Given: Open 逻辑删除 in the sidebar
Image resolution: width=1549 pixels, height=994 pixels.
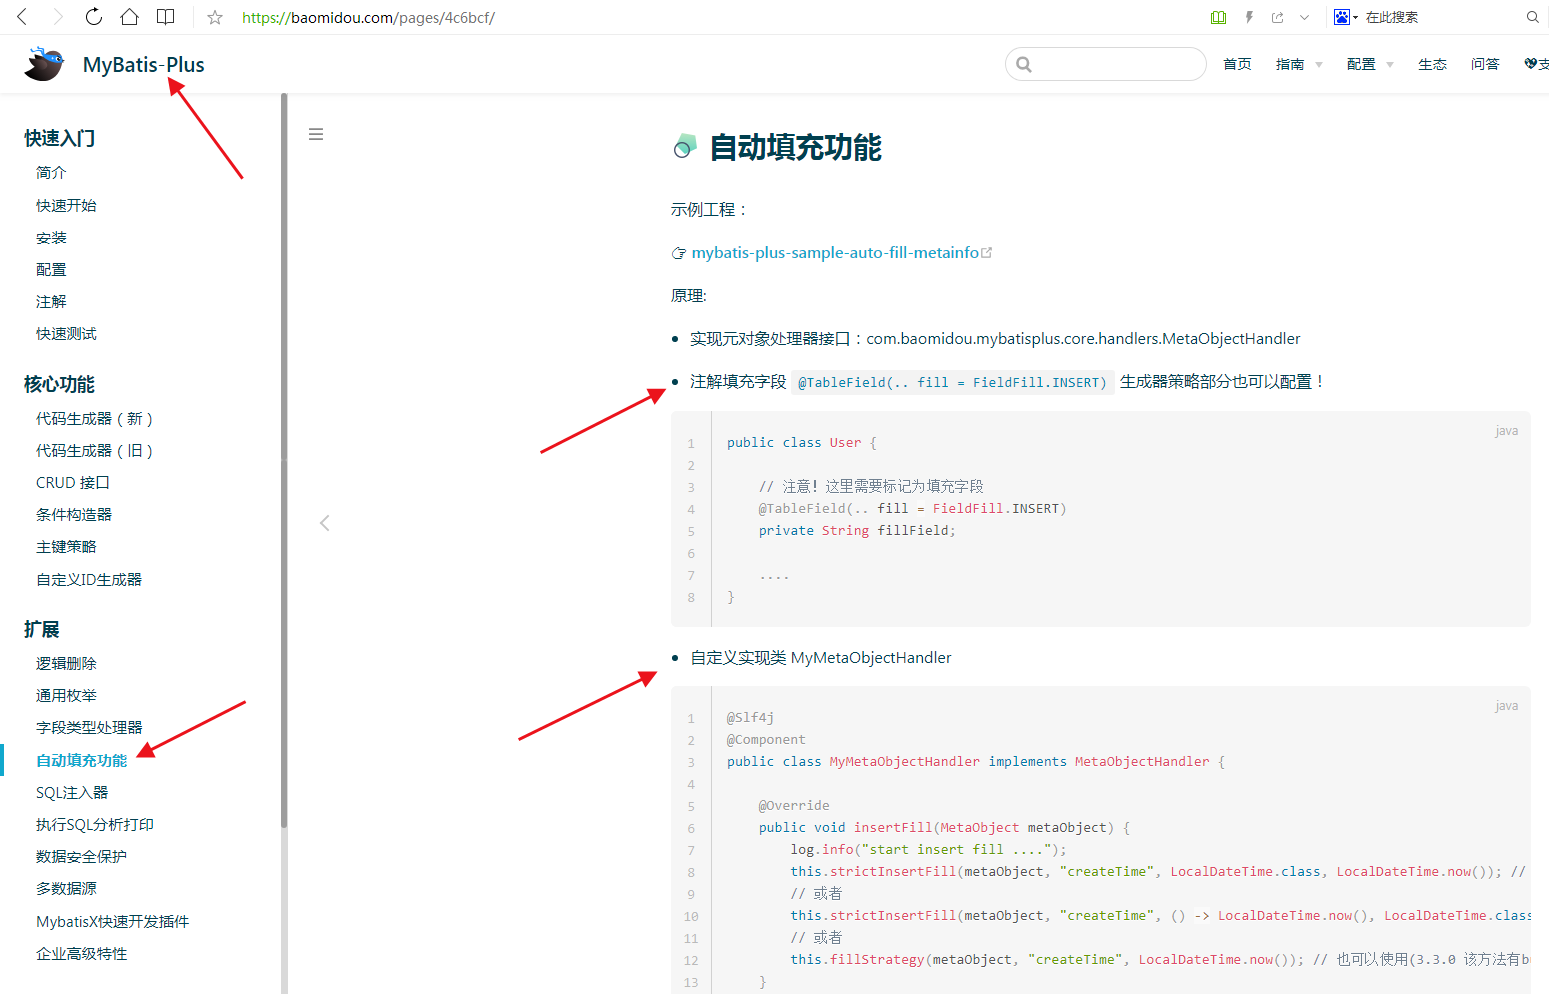Looking at the screenshot, I should 66,664.
